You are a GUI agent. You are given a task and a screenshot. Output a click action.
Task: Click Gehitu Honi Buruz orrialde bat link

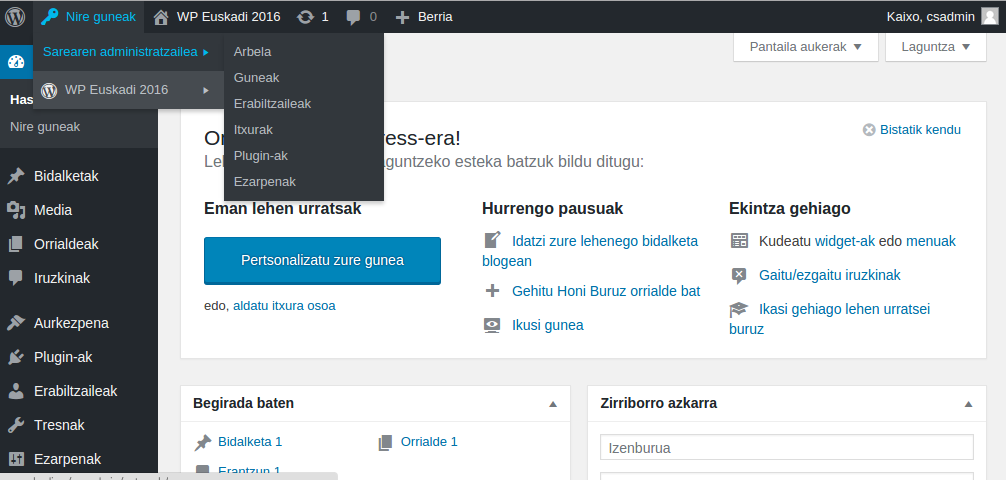pyautogui.click(x=606, y=291)
